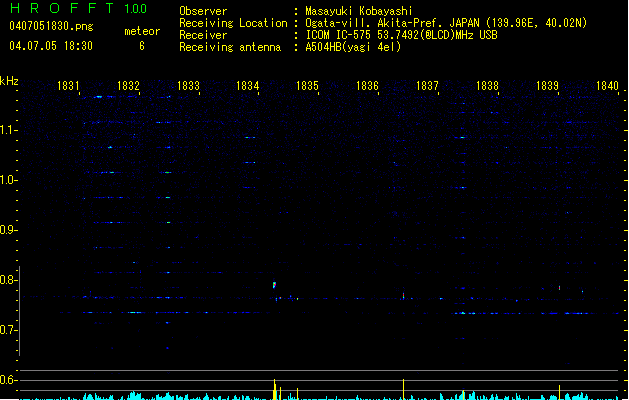Click the small red echo at 1839
This screenshot has height=400, width=629.
click(559, 288)
